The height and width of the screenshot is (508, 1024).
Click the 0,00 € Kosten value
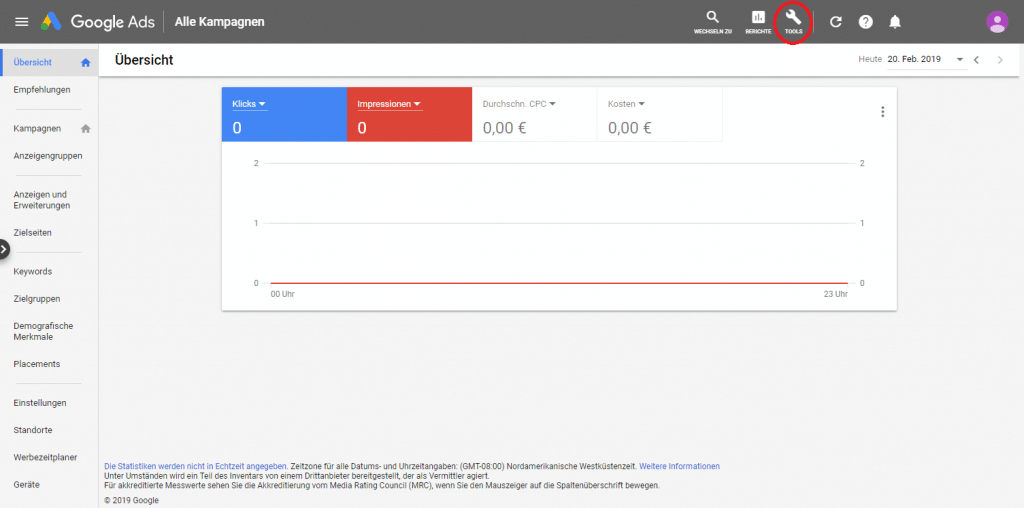pos(630,128)
